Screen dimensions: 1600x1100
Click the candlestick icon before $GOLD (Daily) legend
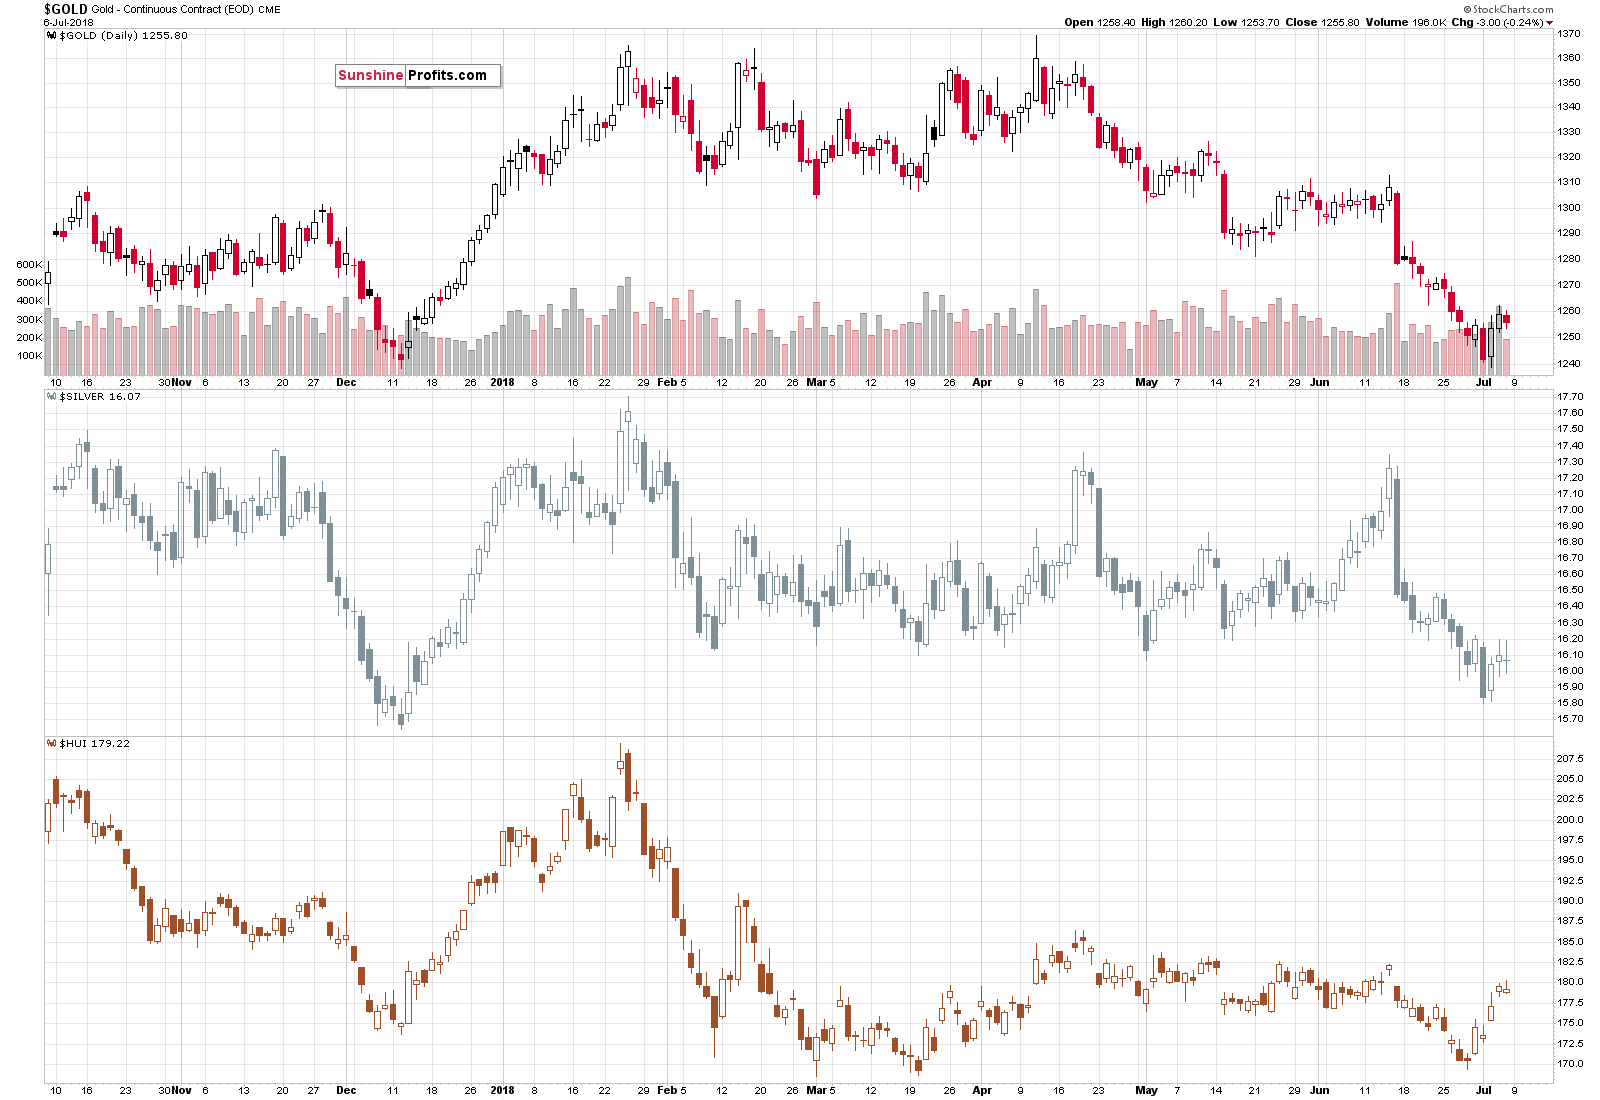coord(51,35)
